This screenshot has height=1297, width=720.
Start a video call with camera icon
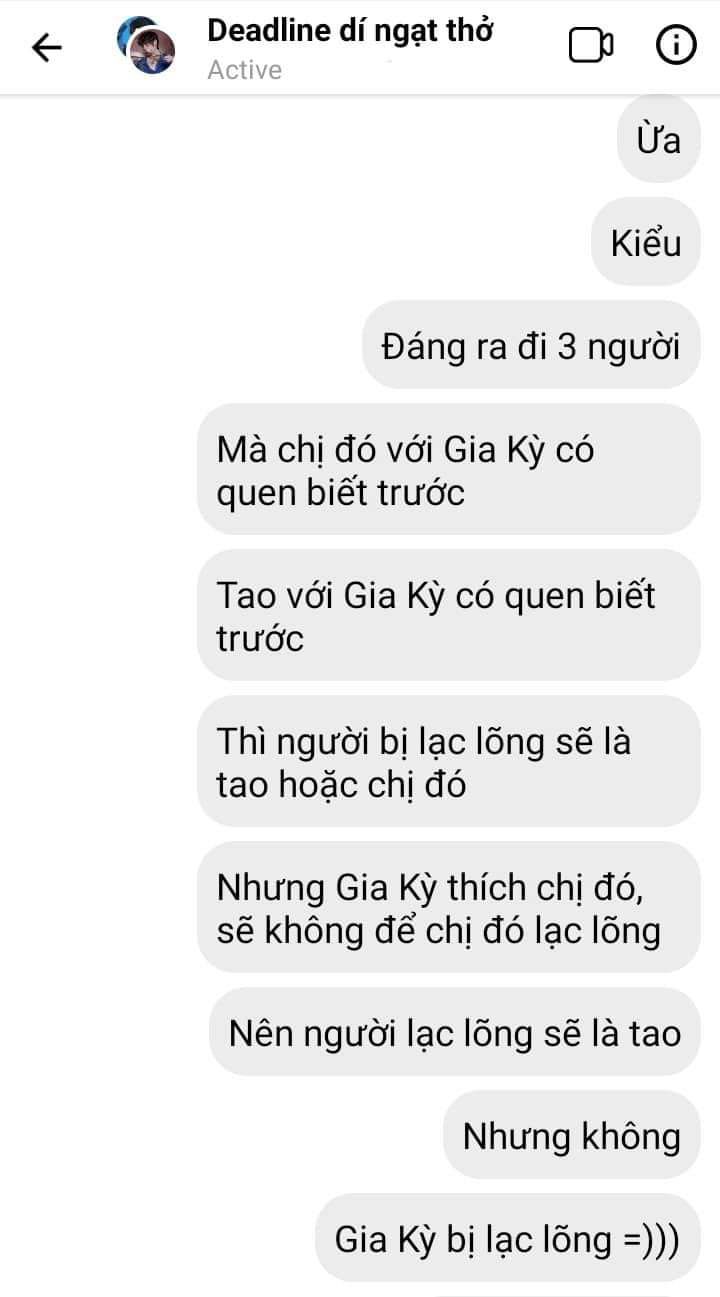(x=591, y=46)
